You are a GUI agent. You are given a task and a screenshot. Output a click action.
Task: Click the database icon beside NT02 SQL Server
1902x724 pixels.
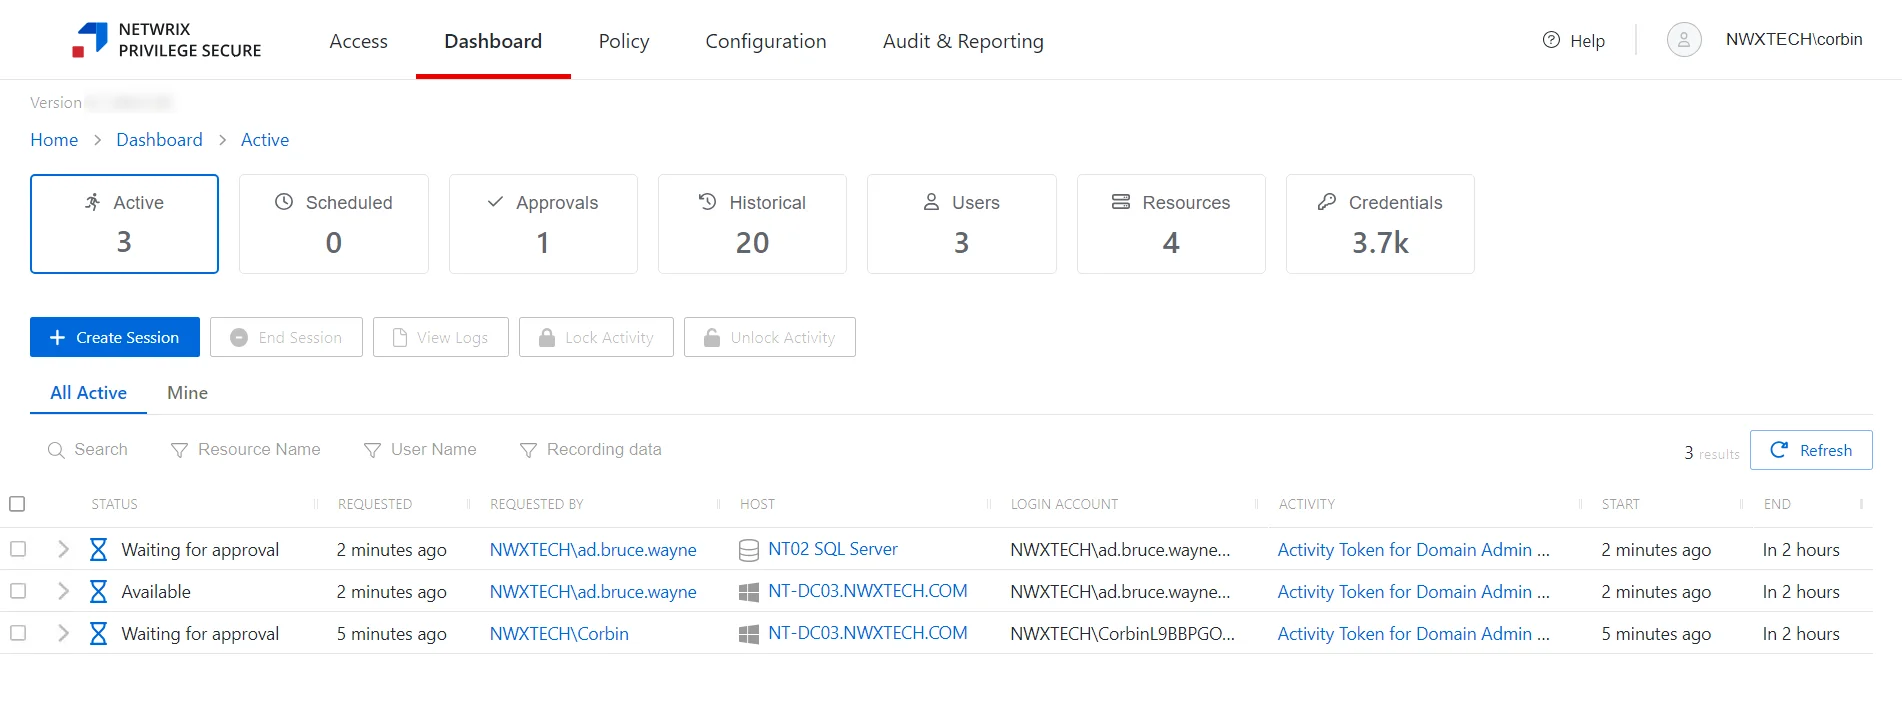(x=748, y=550)
